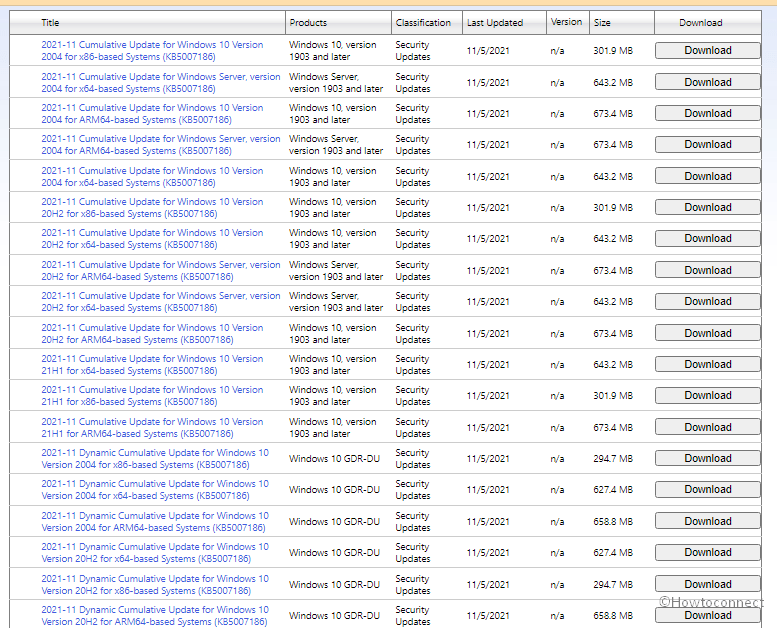Open Windows Server version 2004 ARM64 update link
This screenshot has width=777, height=628.
coord(160,145)
